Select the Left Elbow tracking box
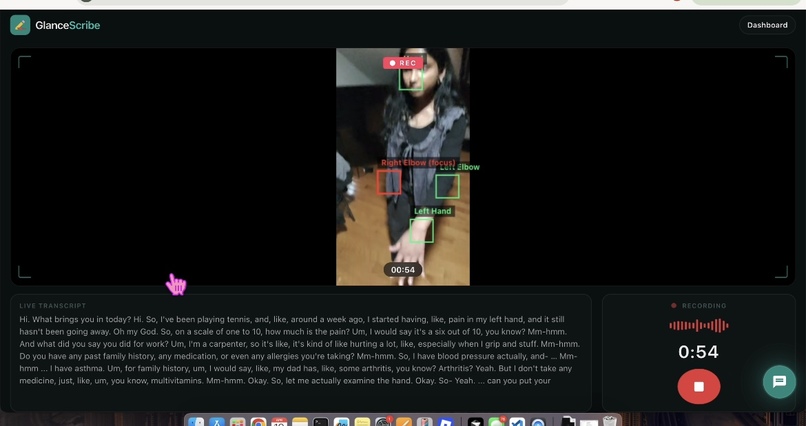 (447, 186)
